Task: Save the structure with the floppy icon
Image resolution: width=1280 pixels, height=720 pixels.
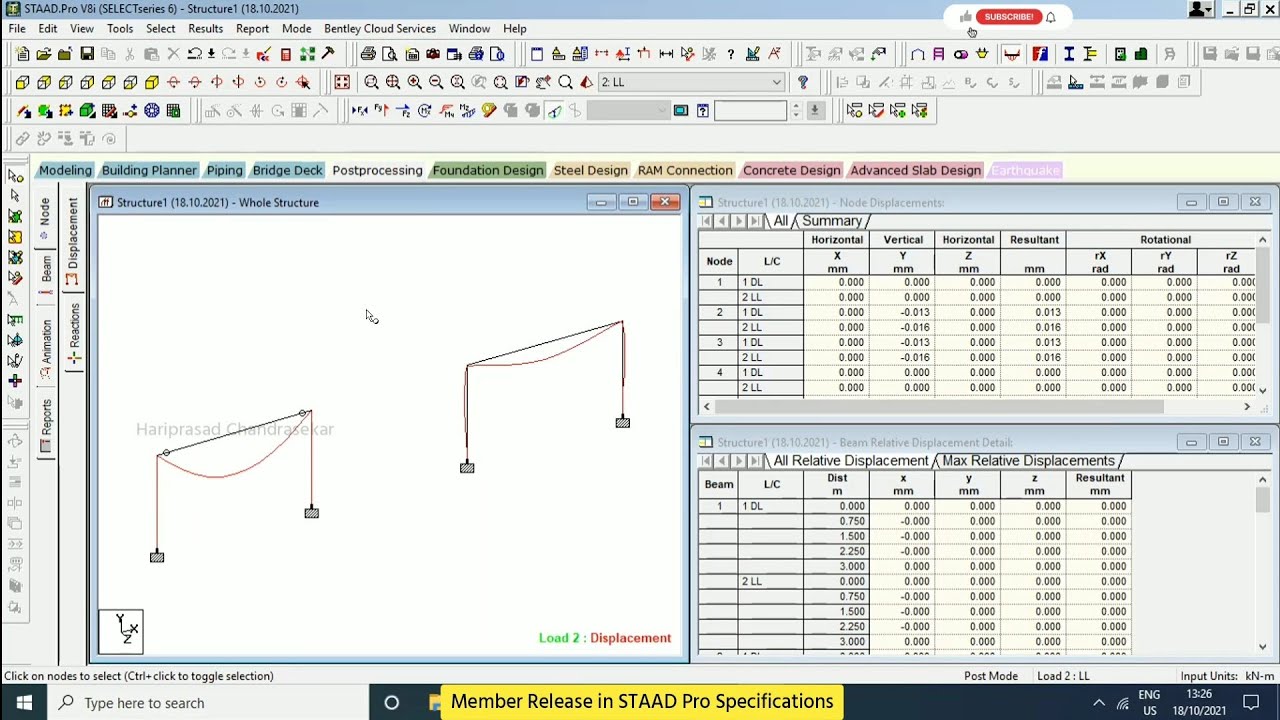Action: coord(87,54)
